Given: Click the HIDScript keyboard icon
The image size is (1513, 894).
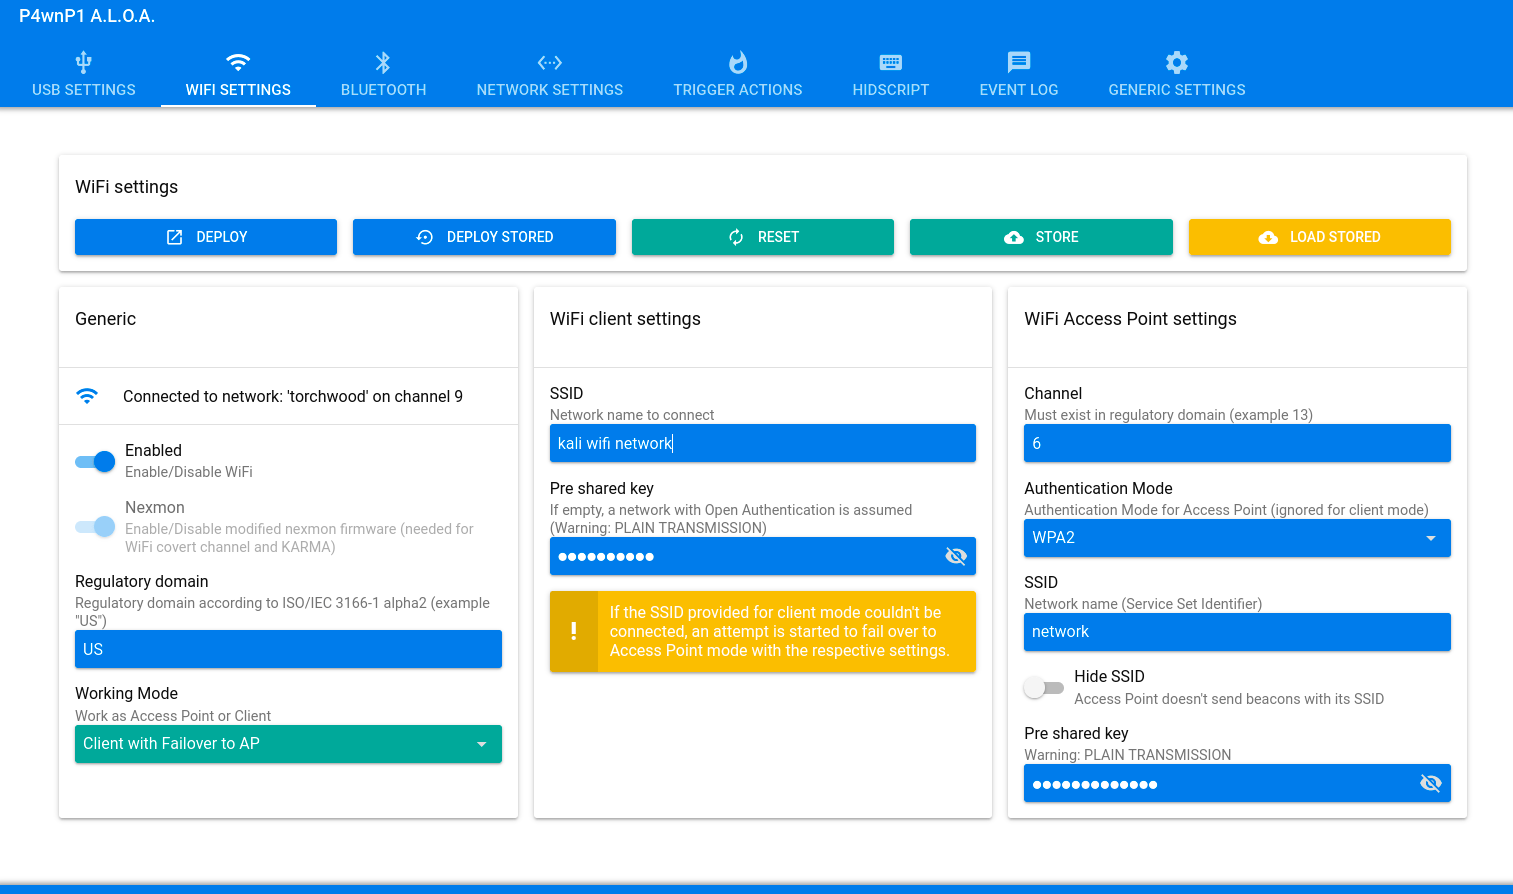Looking at the screenshot, I should pos(890,62).
